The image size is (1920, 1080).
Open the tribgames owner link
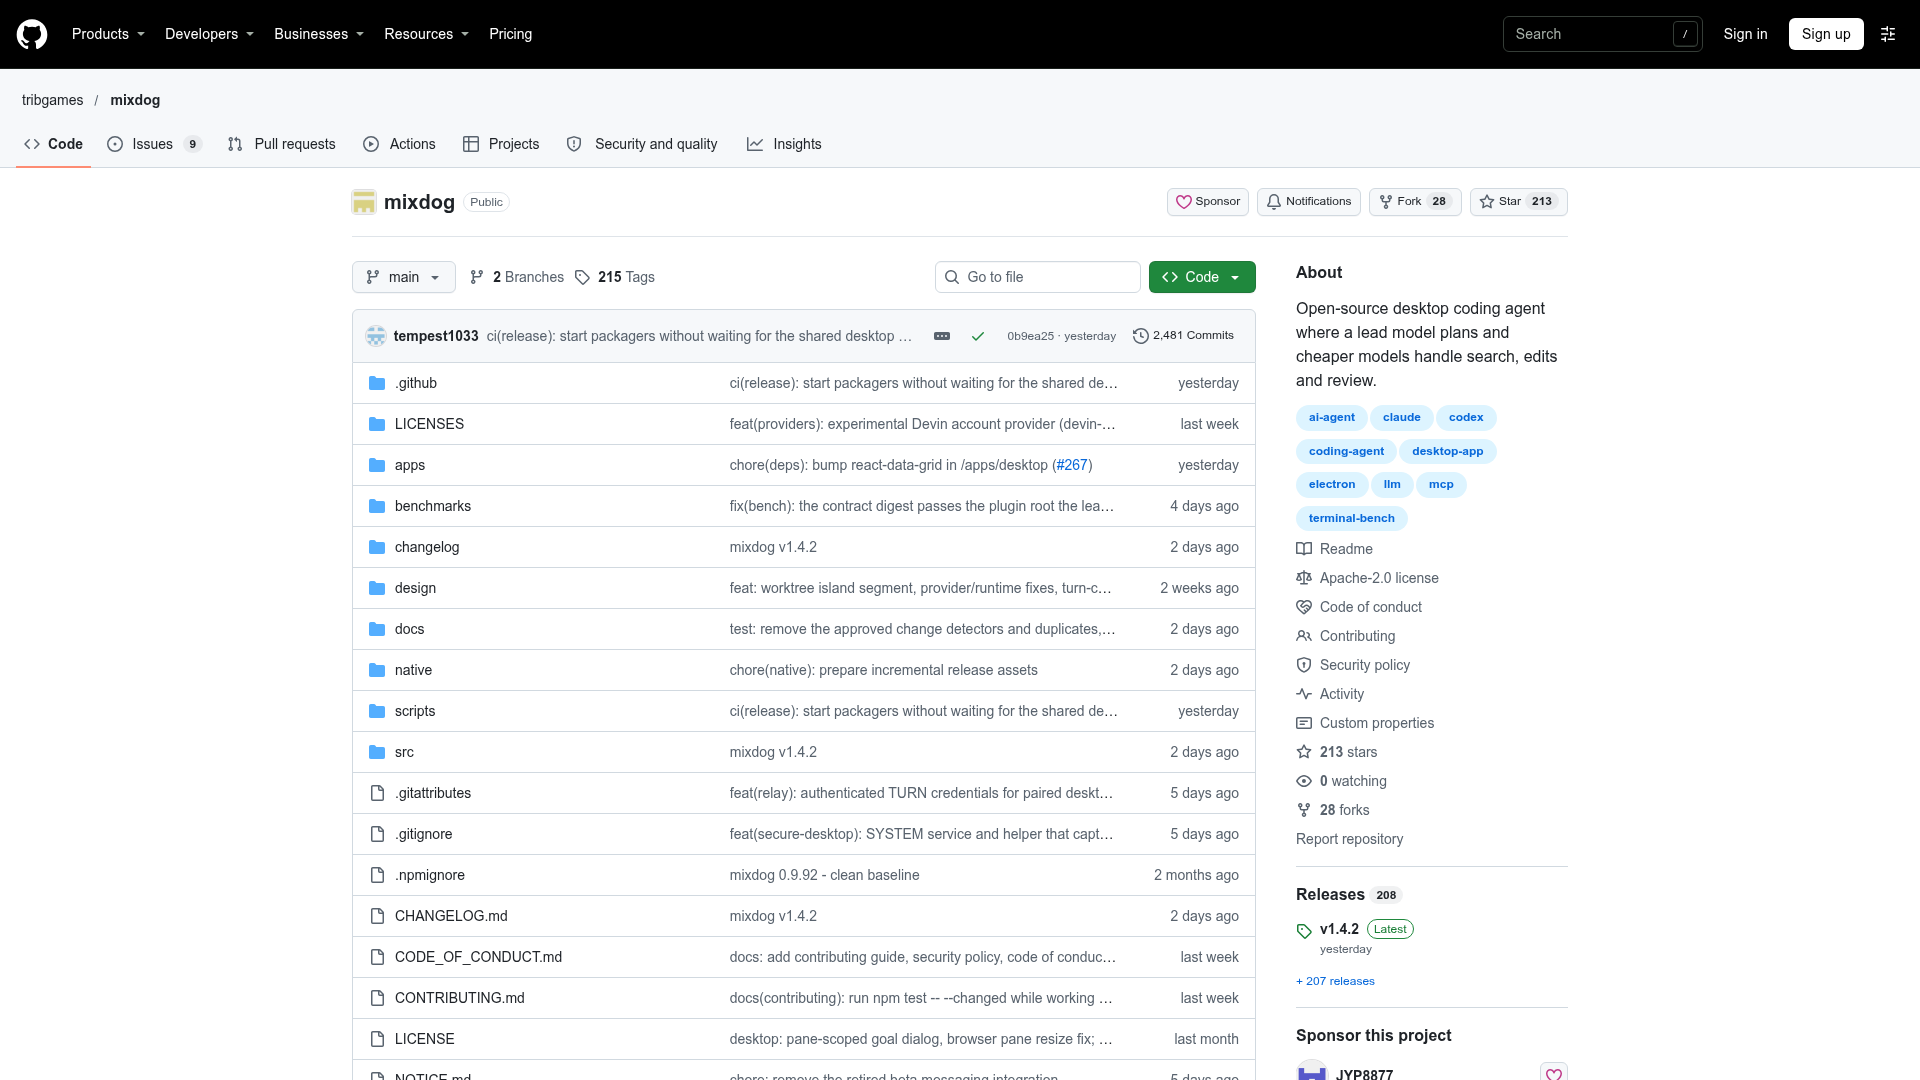coord(52,100)
